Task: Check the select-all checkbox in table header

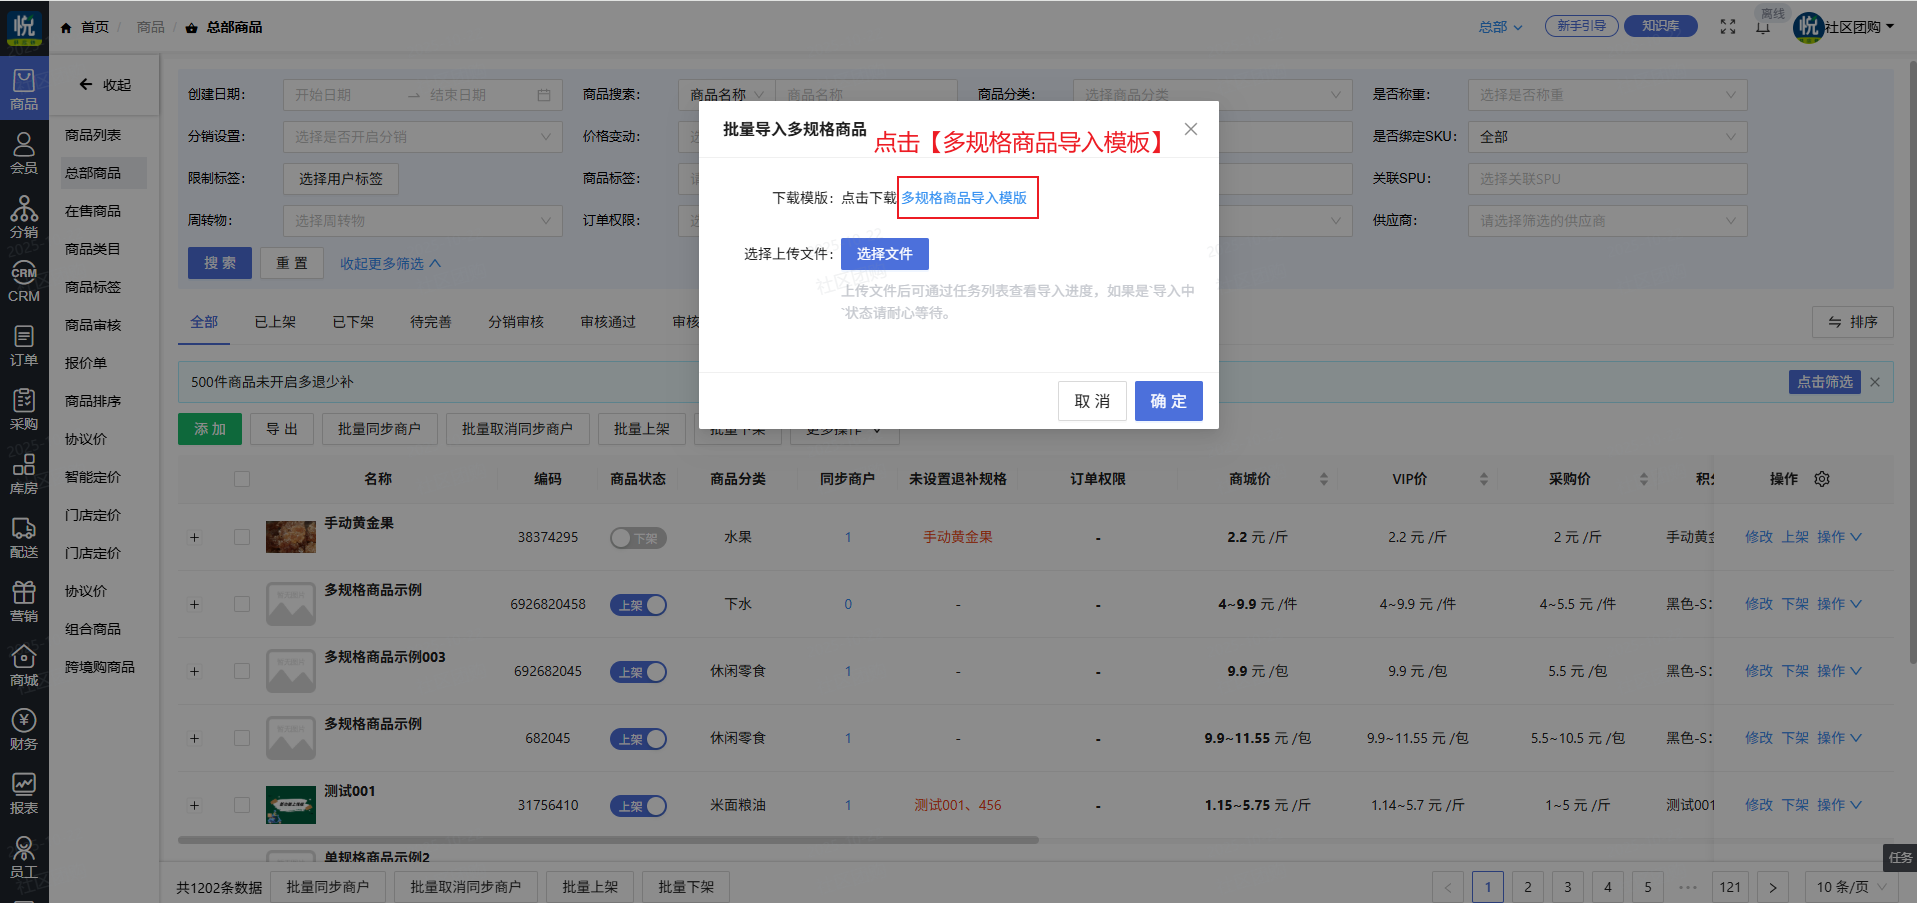Action: 242,479
